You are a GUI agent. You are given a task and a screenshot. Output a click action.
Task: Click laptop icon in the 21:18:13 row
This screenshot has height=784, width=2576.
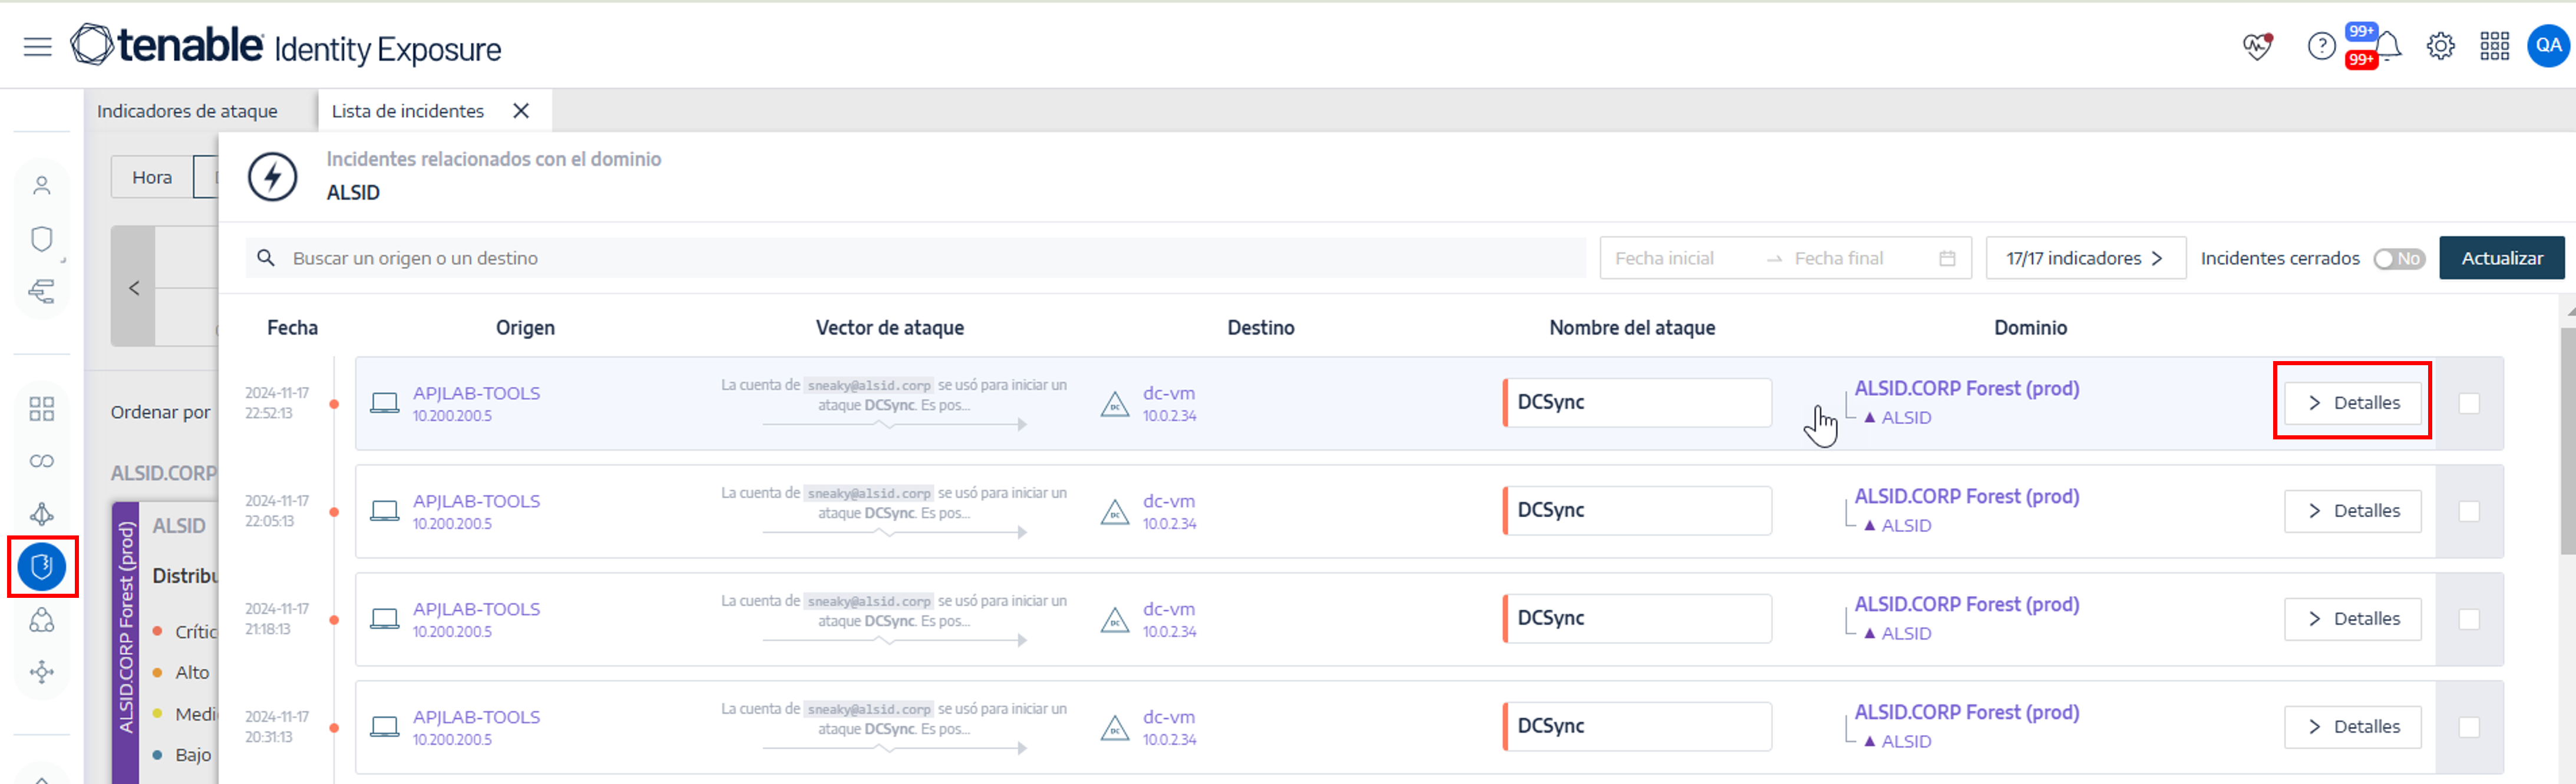point(384,619)
